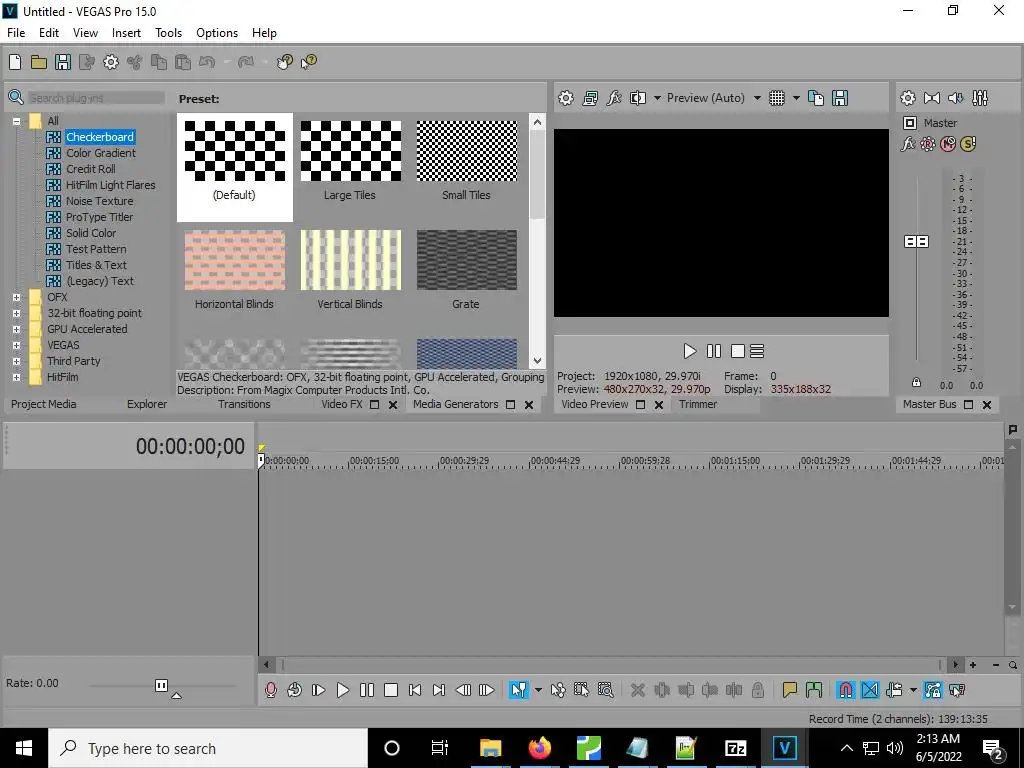This screenshot has width=1024, height=768.
Task: Open Master FX button
Action: click(908, 144)
